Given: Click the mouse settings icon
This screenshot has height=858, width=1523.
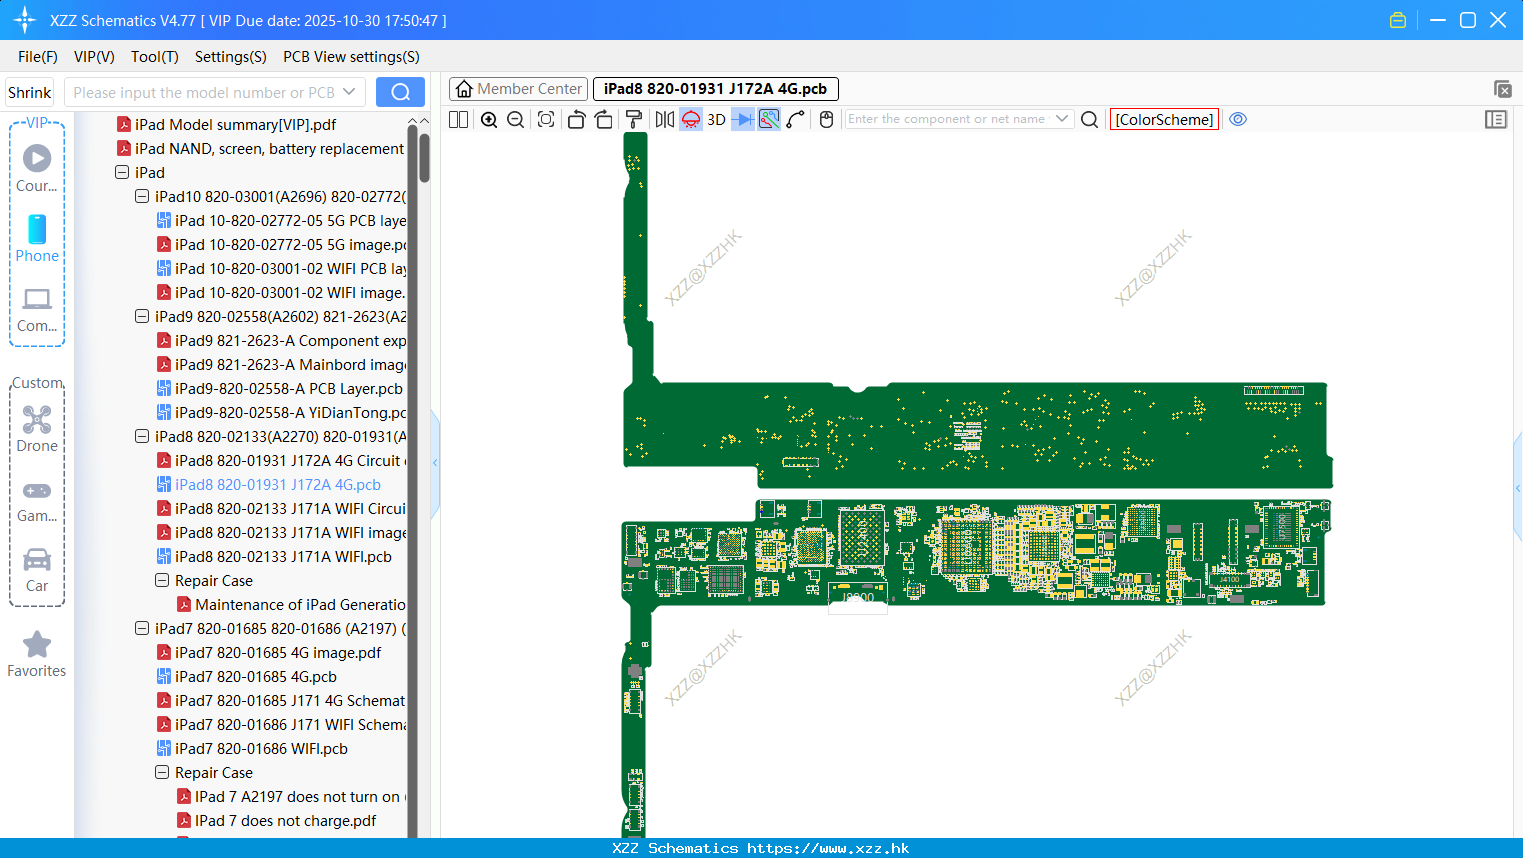Looking at the screenshot, I should point(826,119).
